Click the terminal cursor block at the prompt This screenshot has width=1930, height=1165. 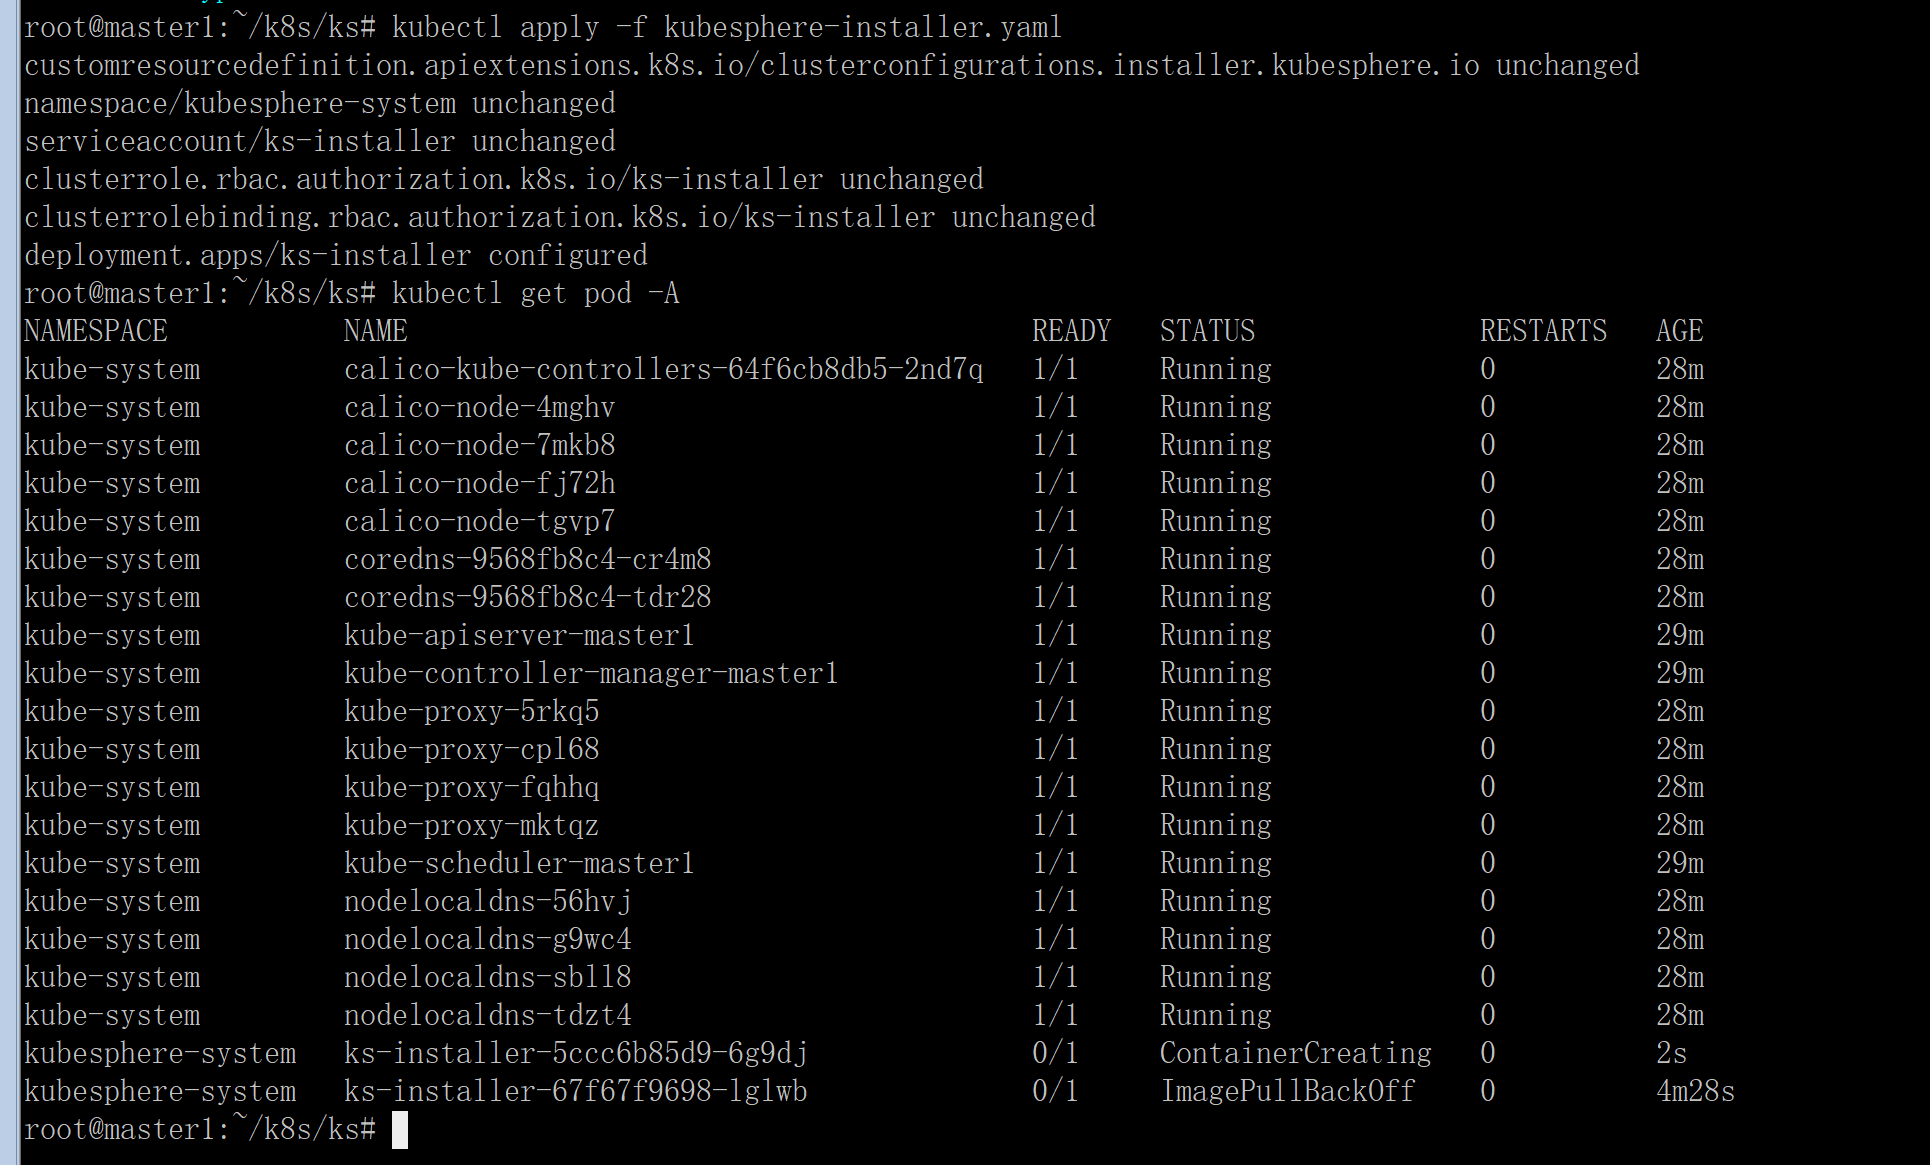click(400, 1130)
